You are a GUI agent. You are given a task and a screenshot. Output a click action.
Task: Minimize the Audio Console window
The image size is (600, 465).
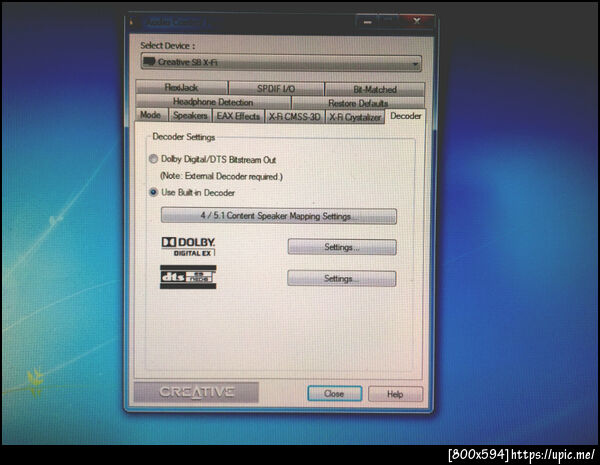tap(368, 22)
